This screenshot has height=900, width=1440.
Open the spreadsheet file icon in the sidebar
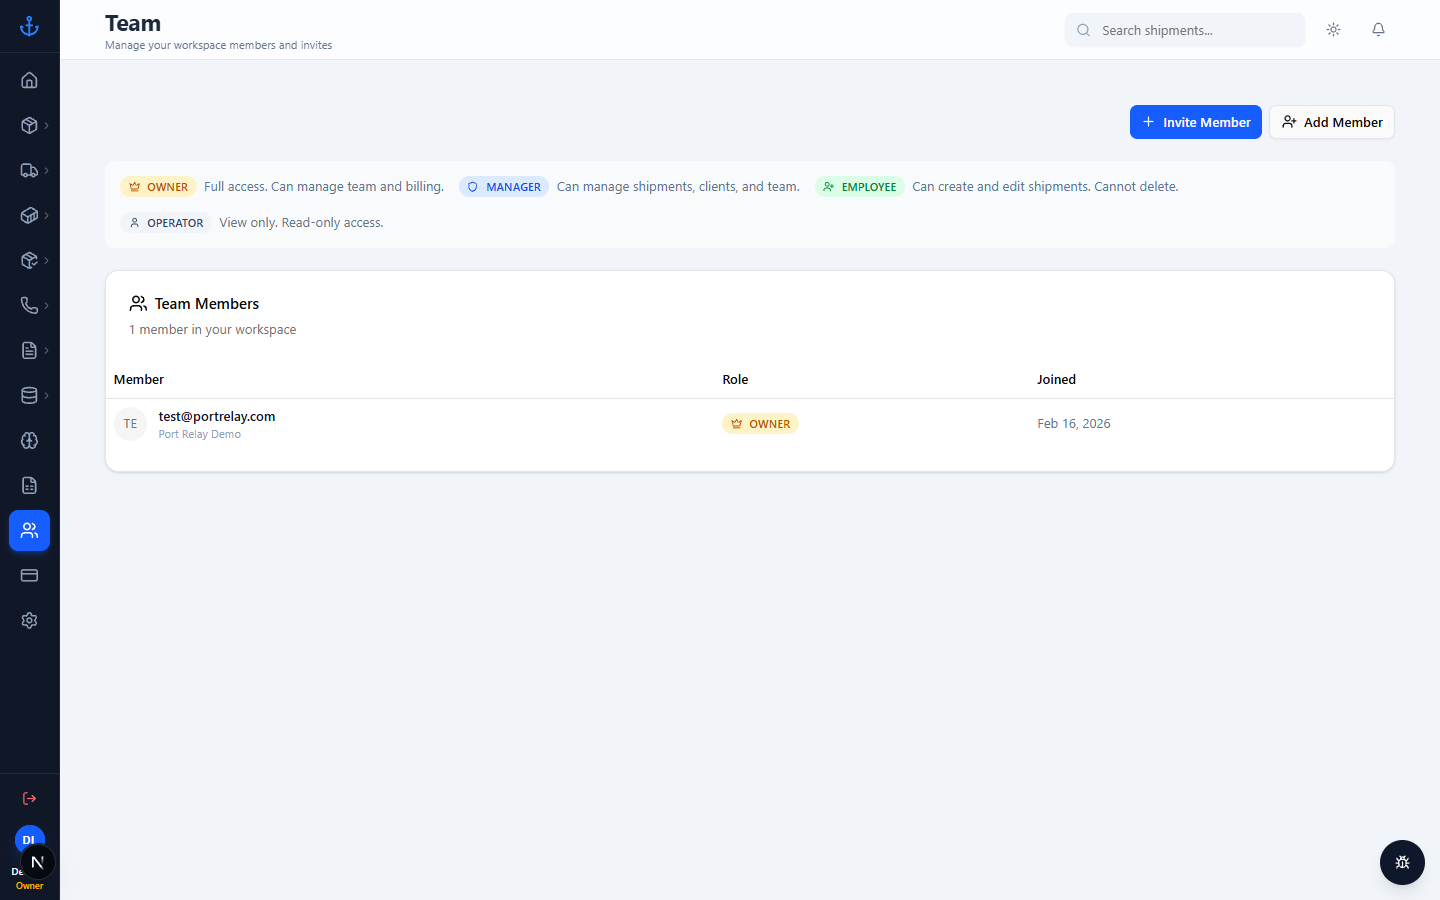(x=29, y=485)
